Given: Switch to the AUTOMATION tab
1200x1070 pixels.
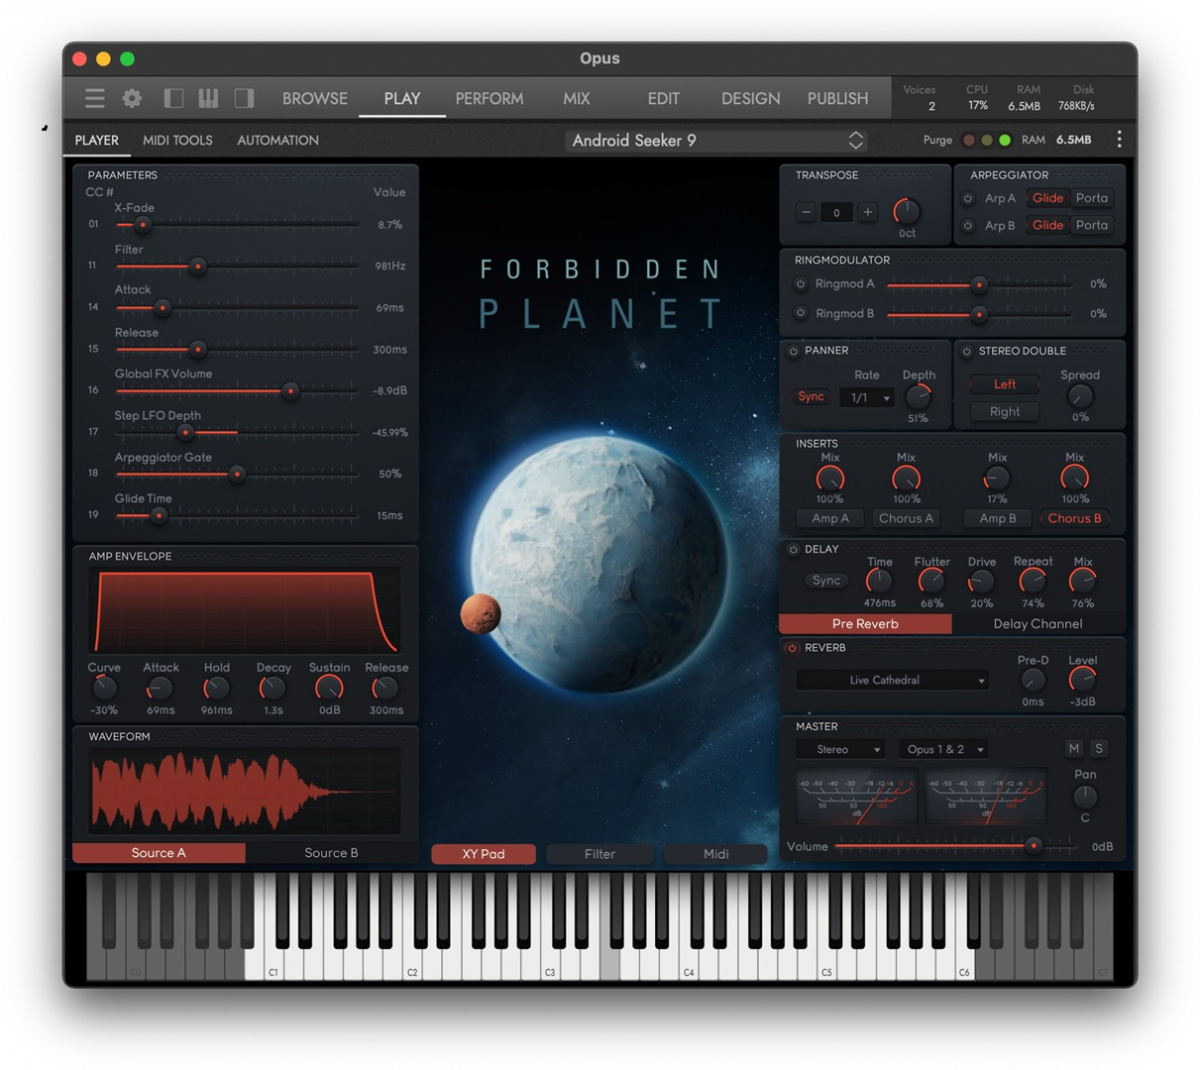Looking at the screenshot, I should click(277, 140).
